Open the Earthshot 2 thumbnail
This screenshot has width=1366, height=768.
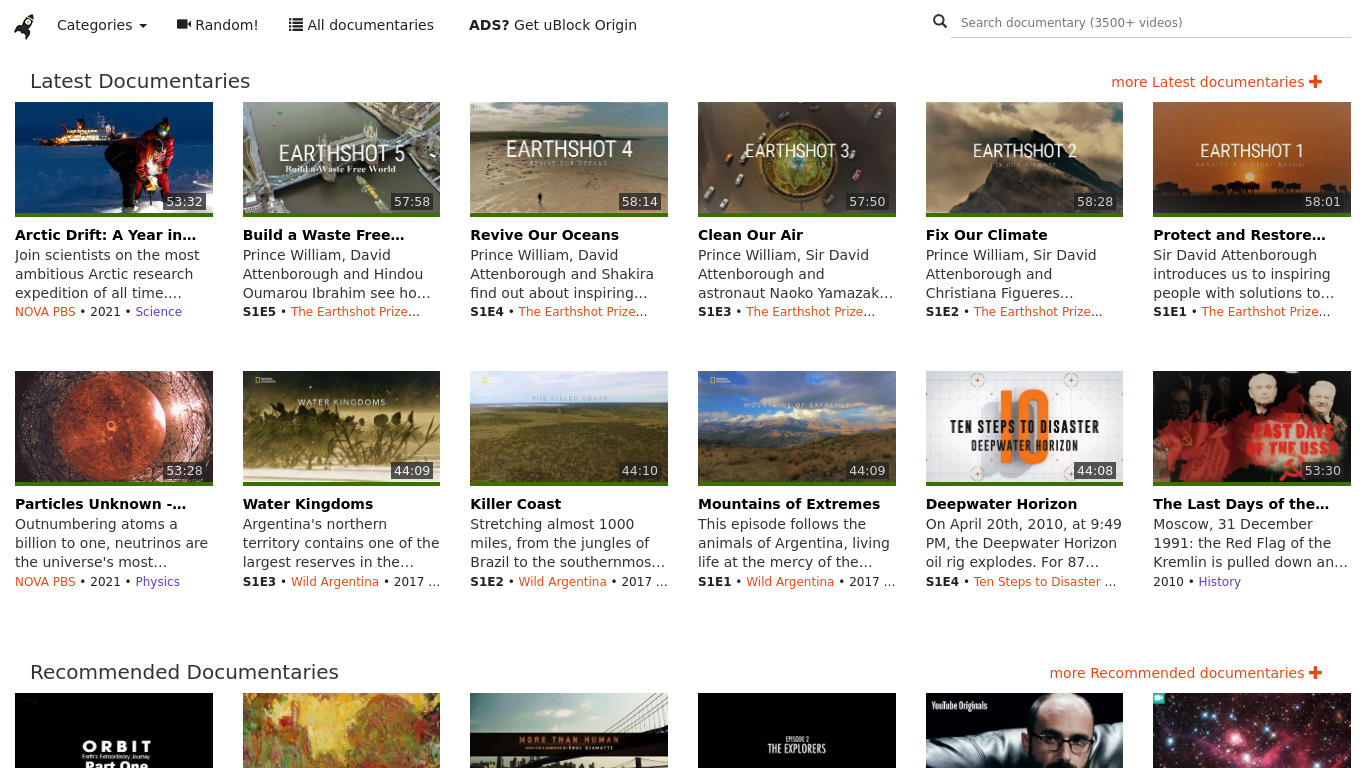(x=1024, y=158)
